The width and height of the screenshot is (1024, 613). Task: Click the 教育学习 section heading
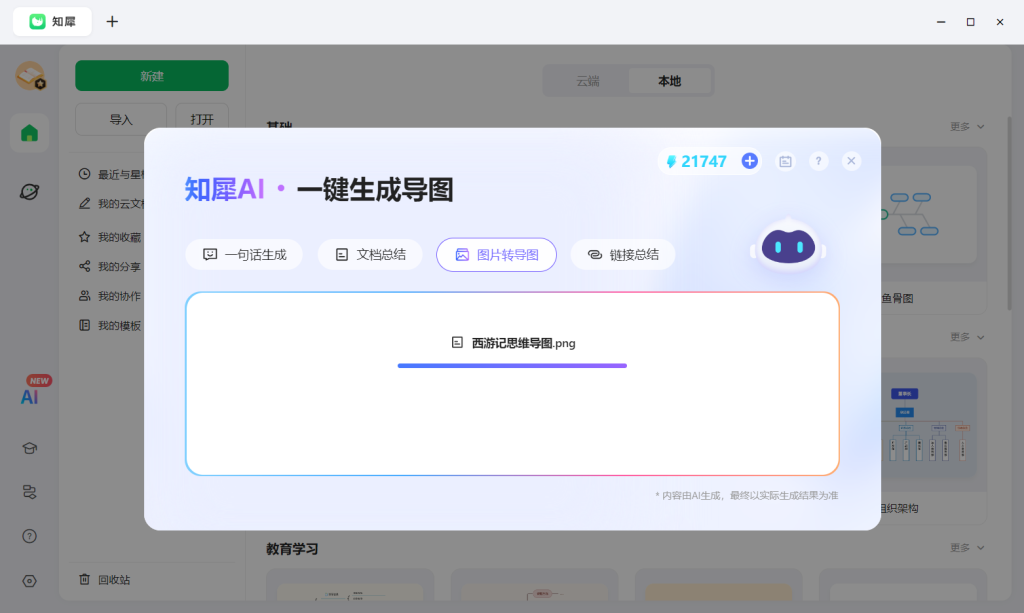(292, 549)
